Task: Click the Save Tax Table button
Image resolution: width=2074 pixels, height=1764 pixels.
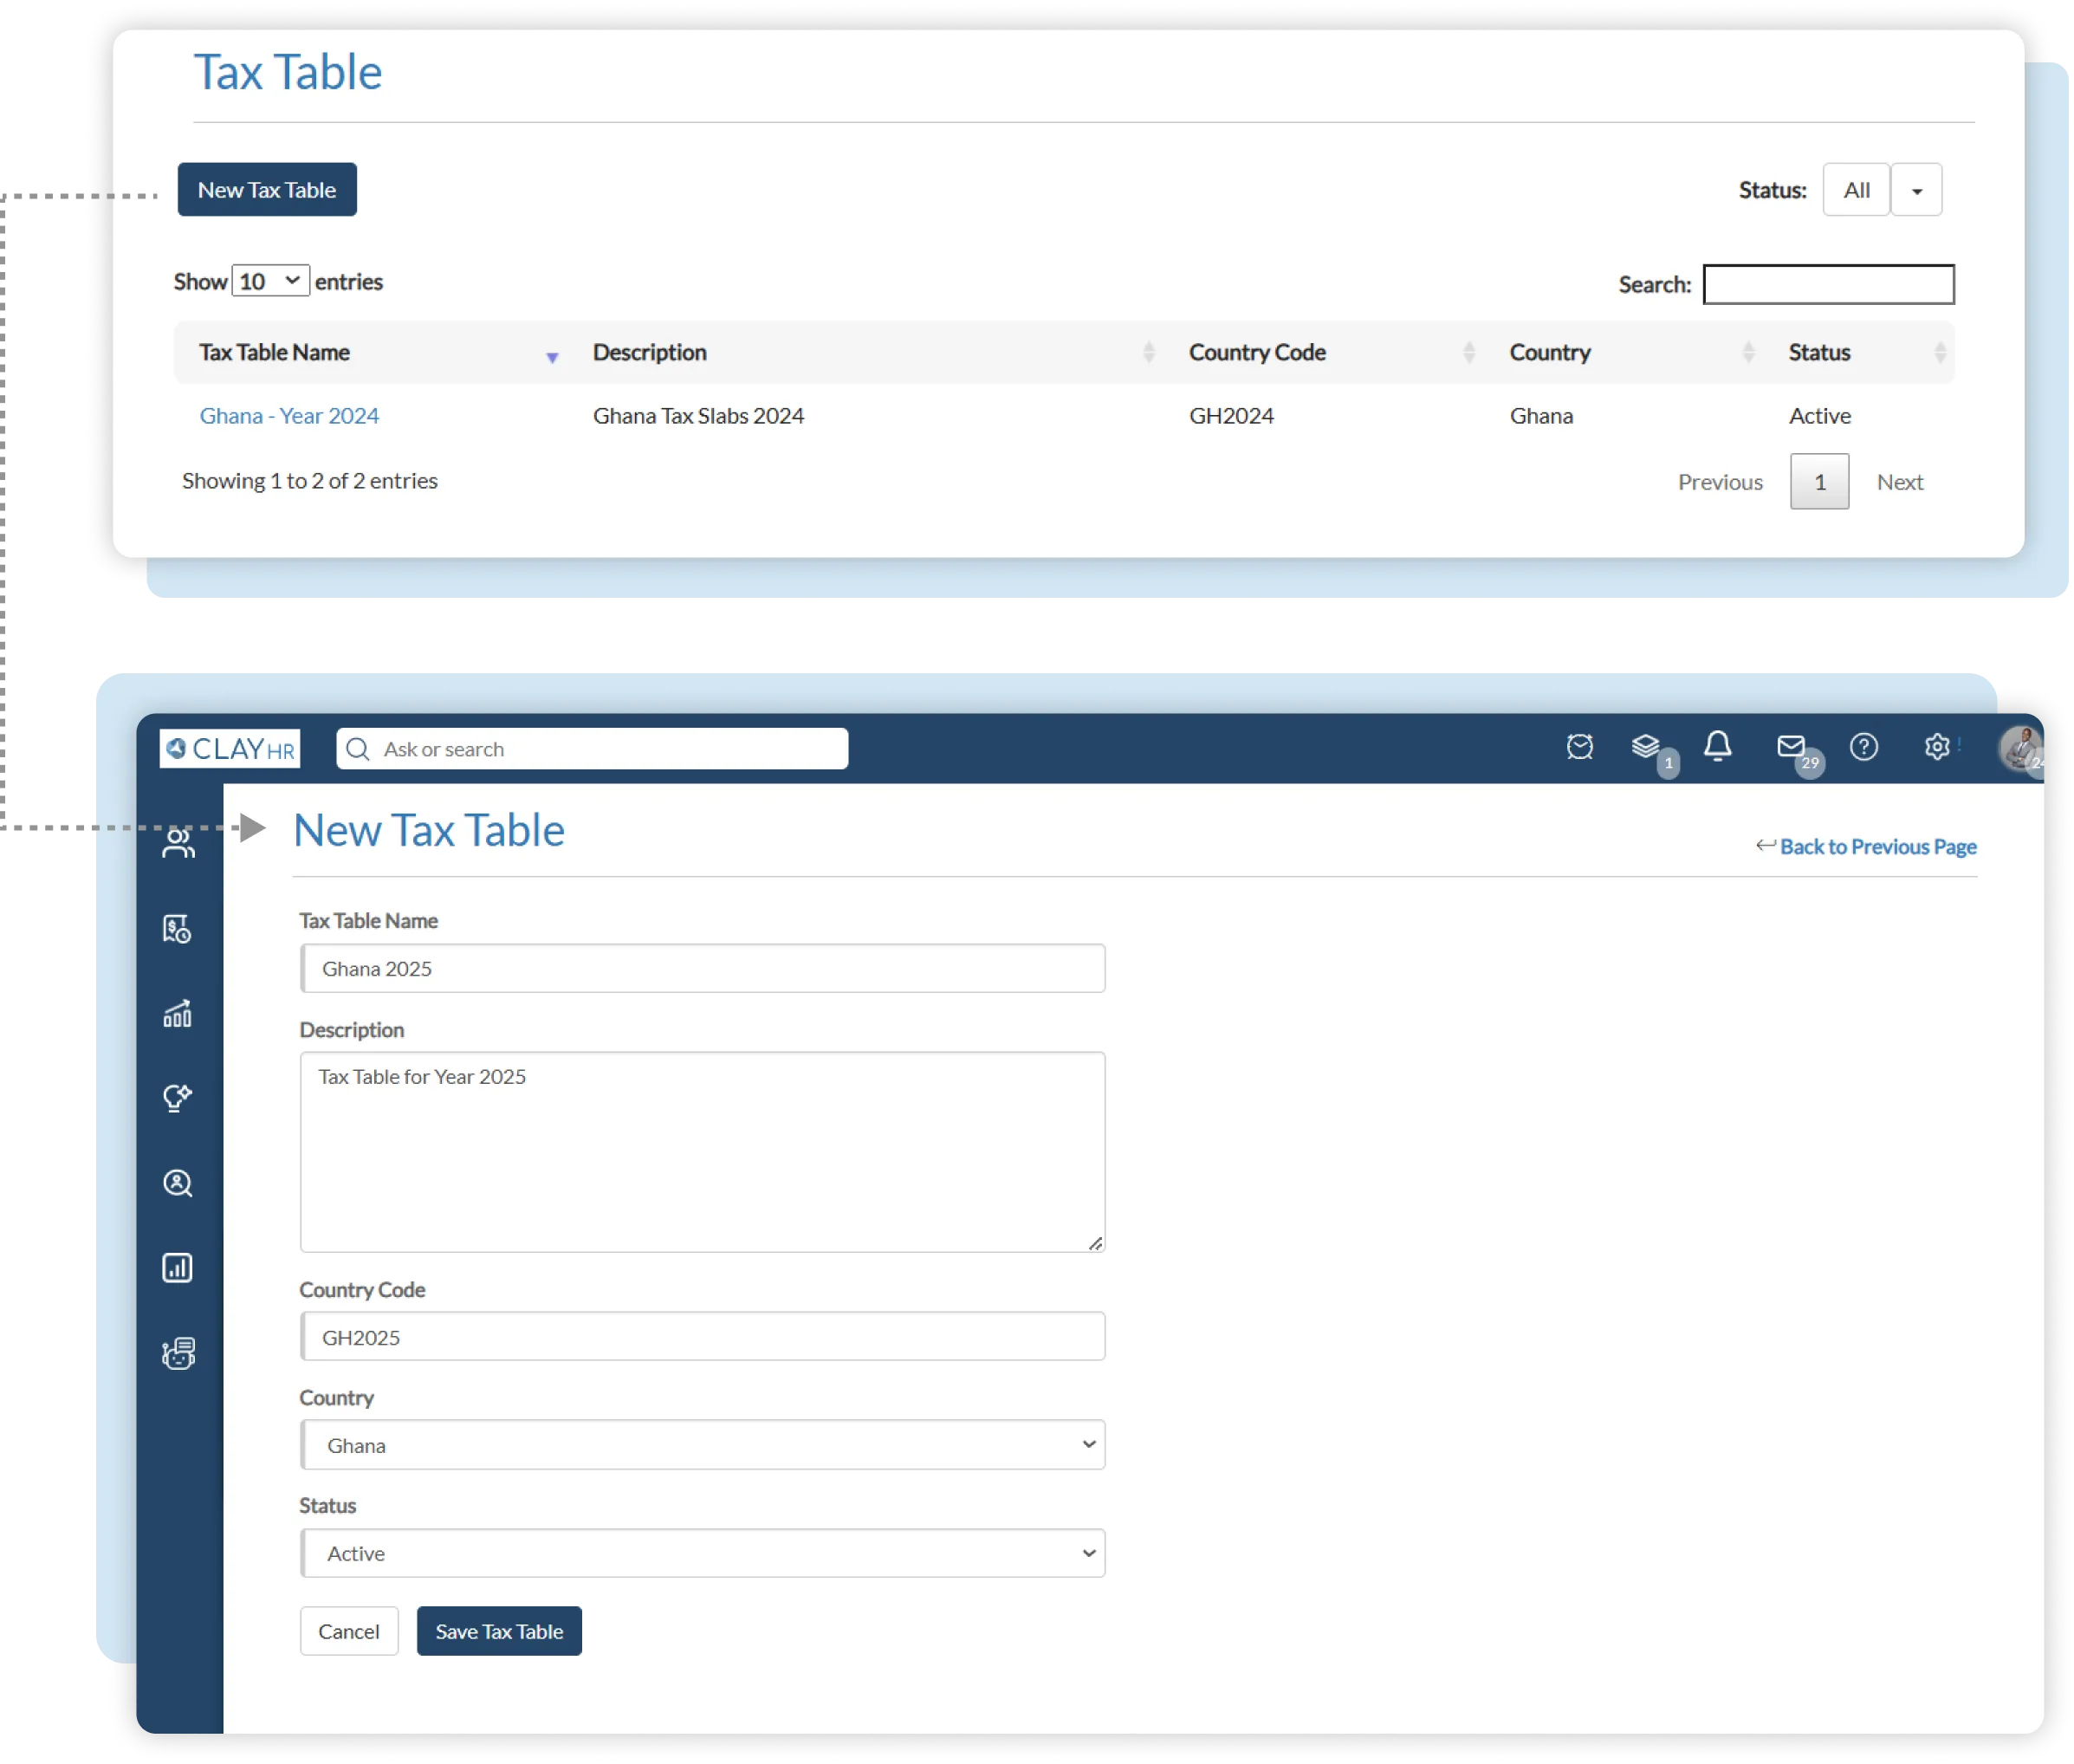Action: point(499,1631)
